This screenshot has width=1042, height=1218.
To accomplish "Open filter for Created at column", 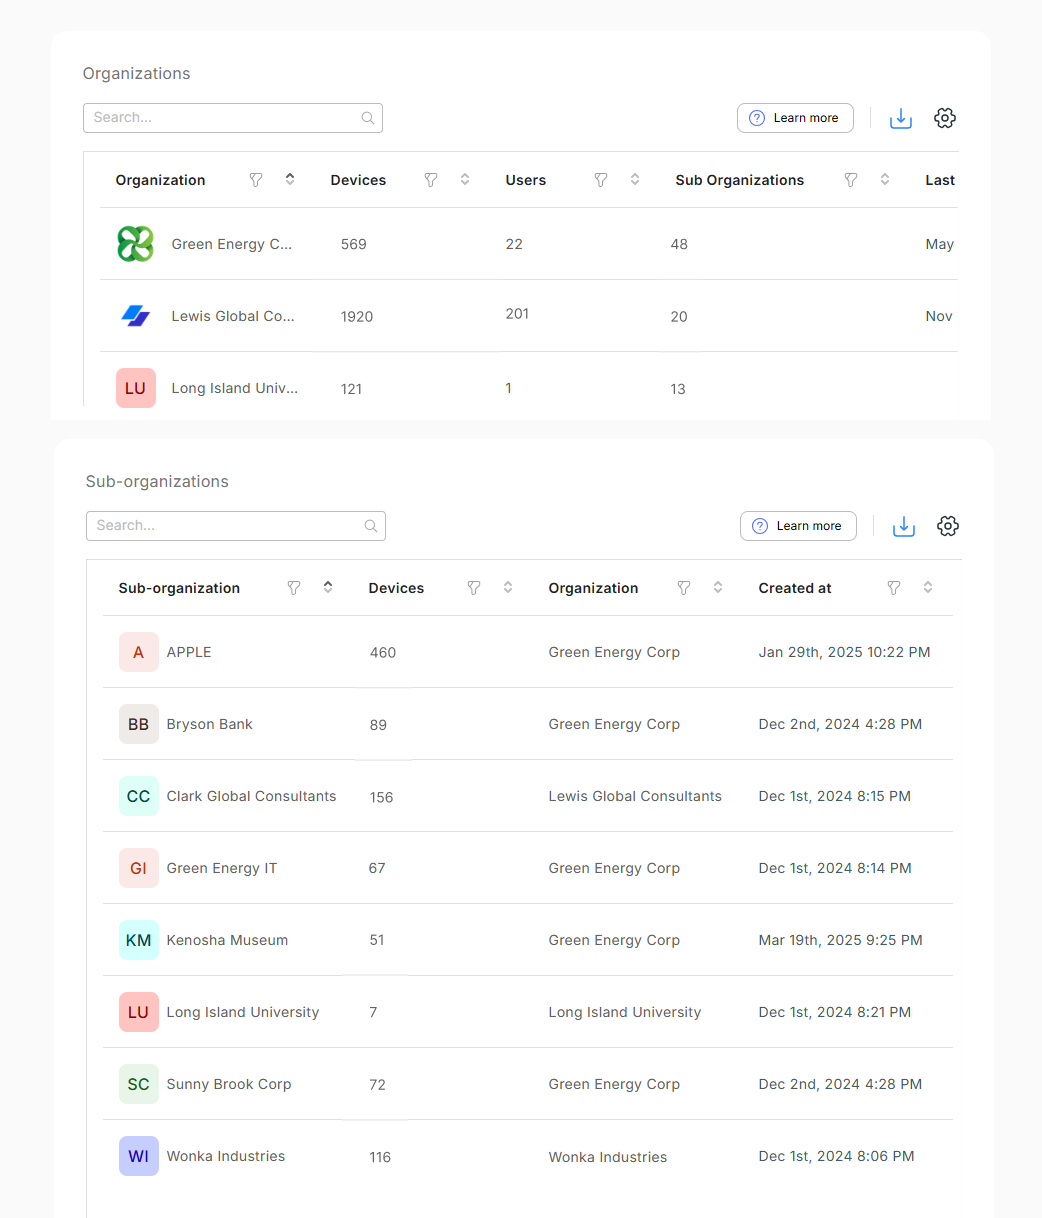I will tap(894, 588).
